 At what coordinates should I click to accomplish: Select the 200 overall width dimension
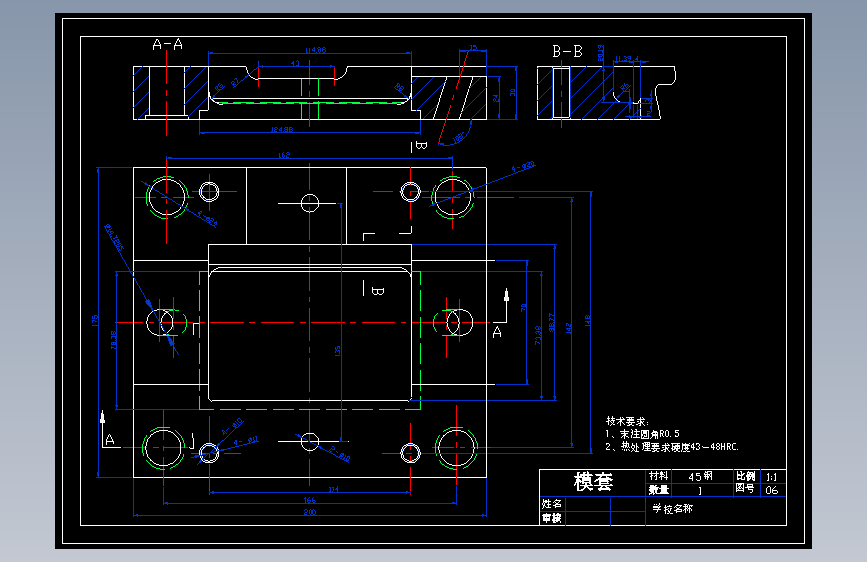point(310,512)
